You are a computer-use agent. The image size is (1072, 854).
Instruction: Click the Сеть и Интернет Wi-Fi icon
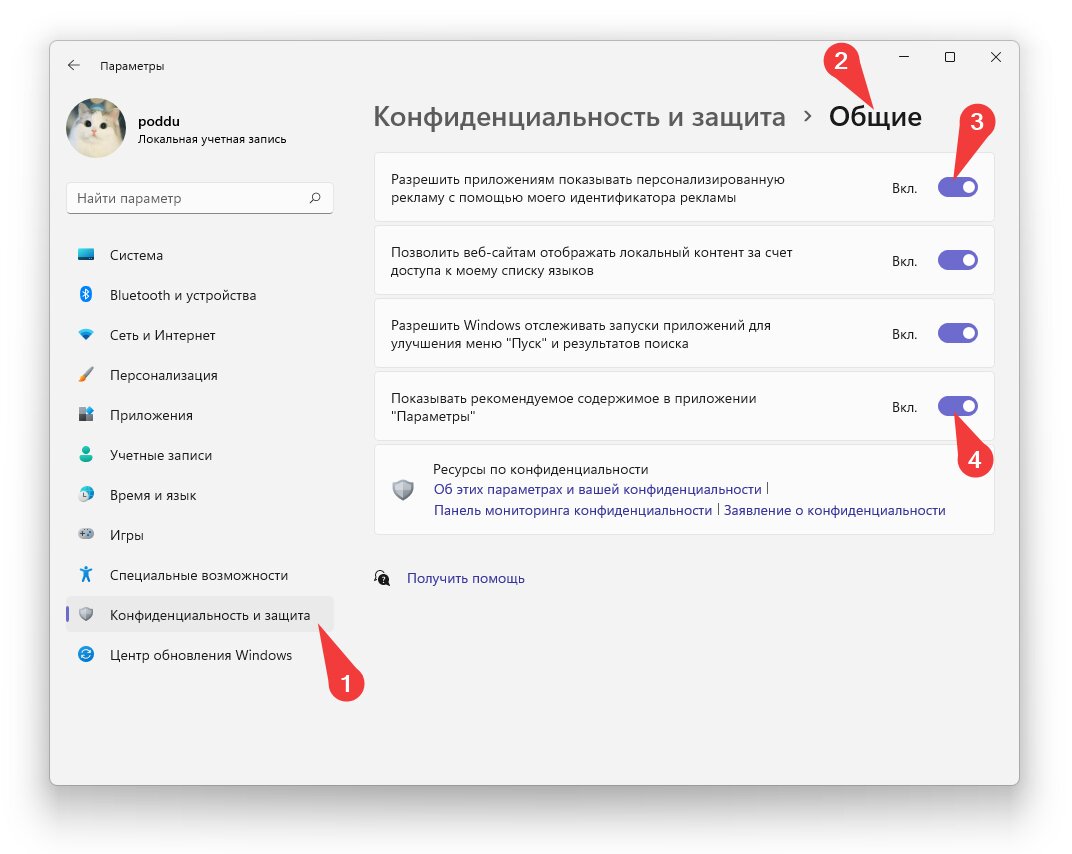click(x=86, y=335)
